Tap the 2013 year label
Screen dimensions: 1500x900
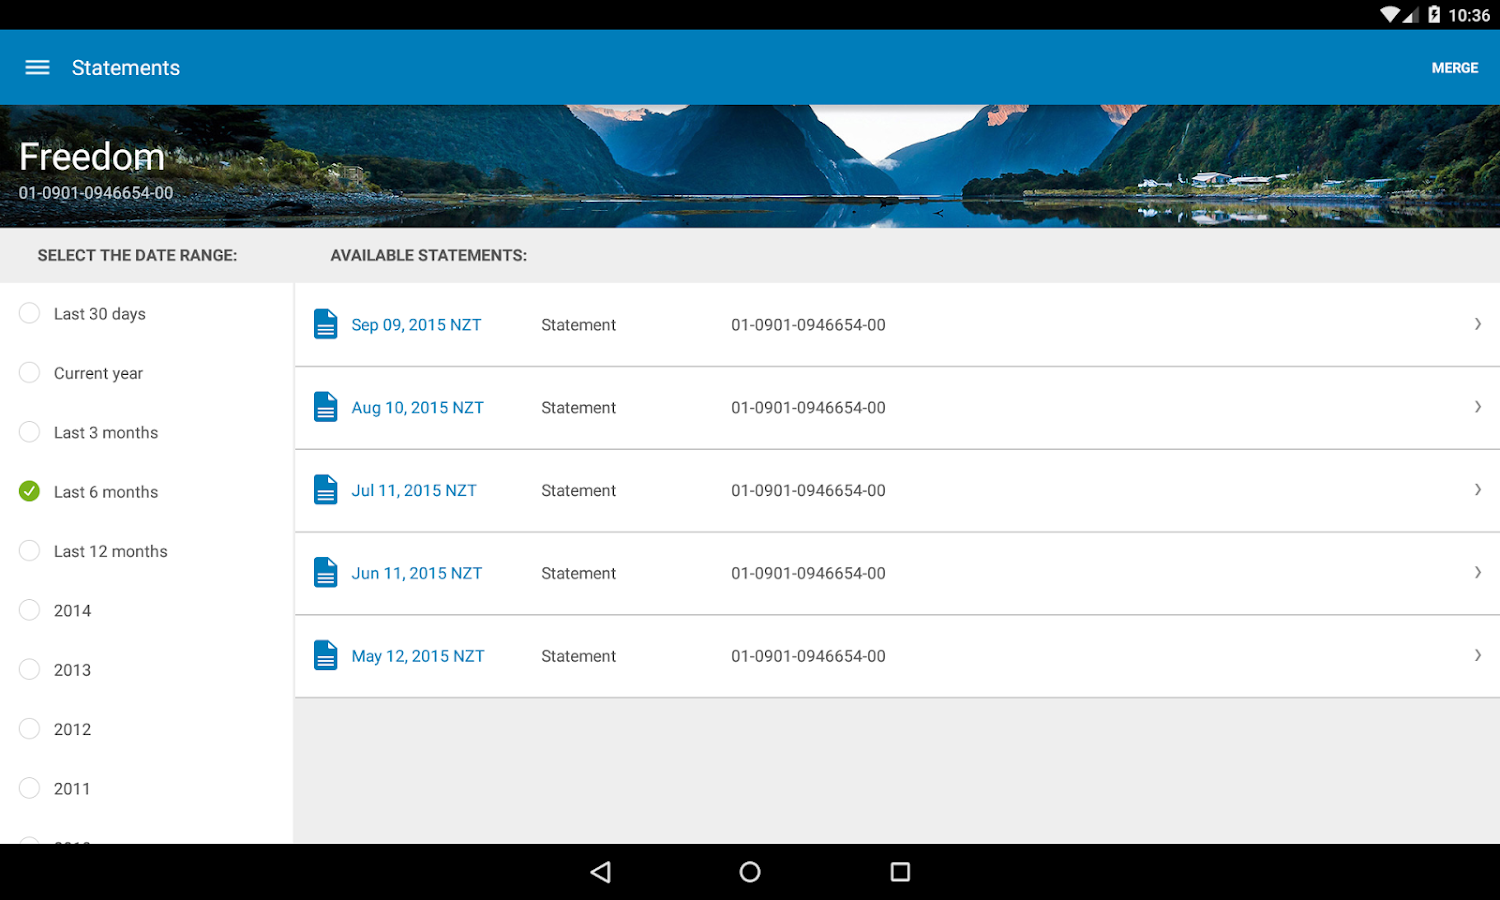[x=72, y=670]
